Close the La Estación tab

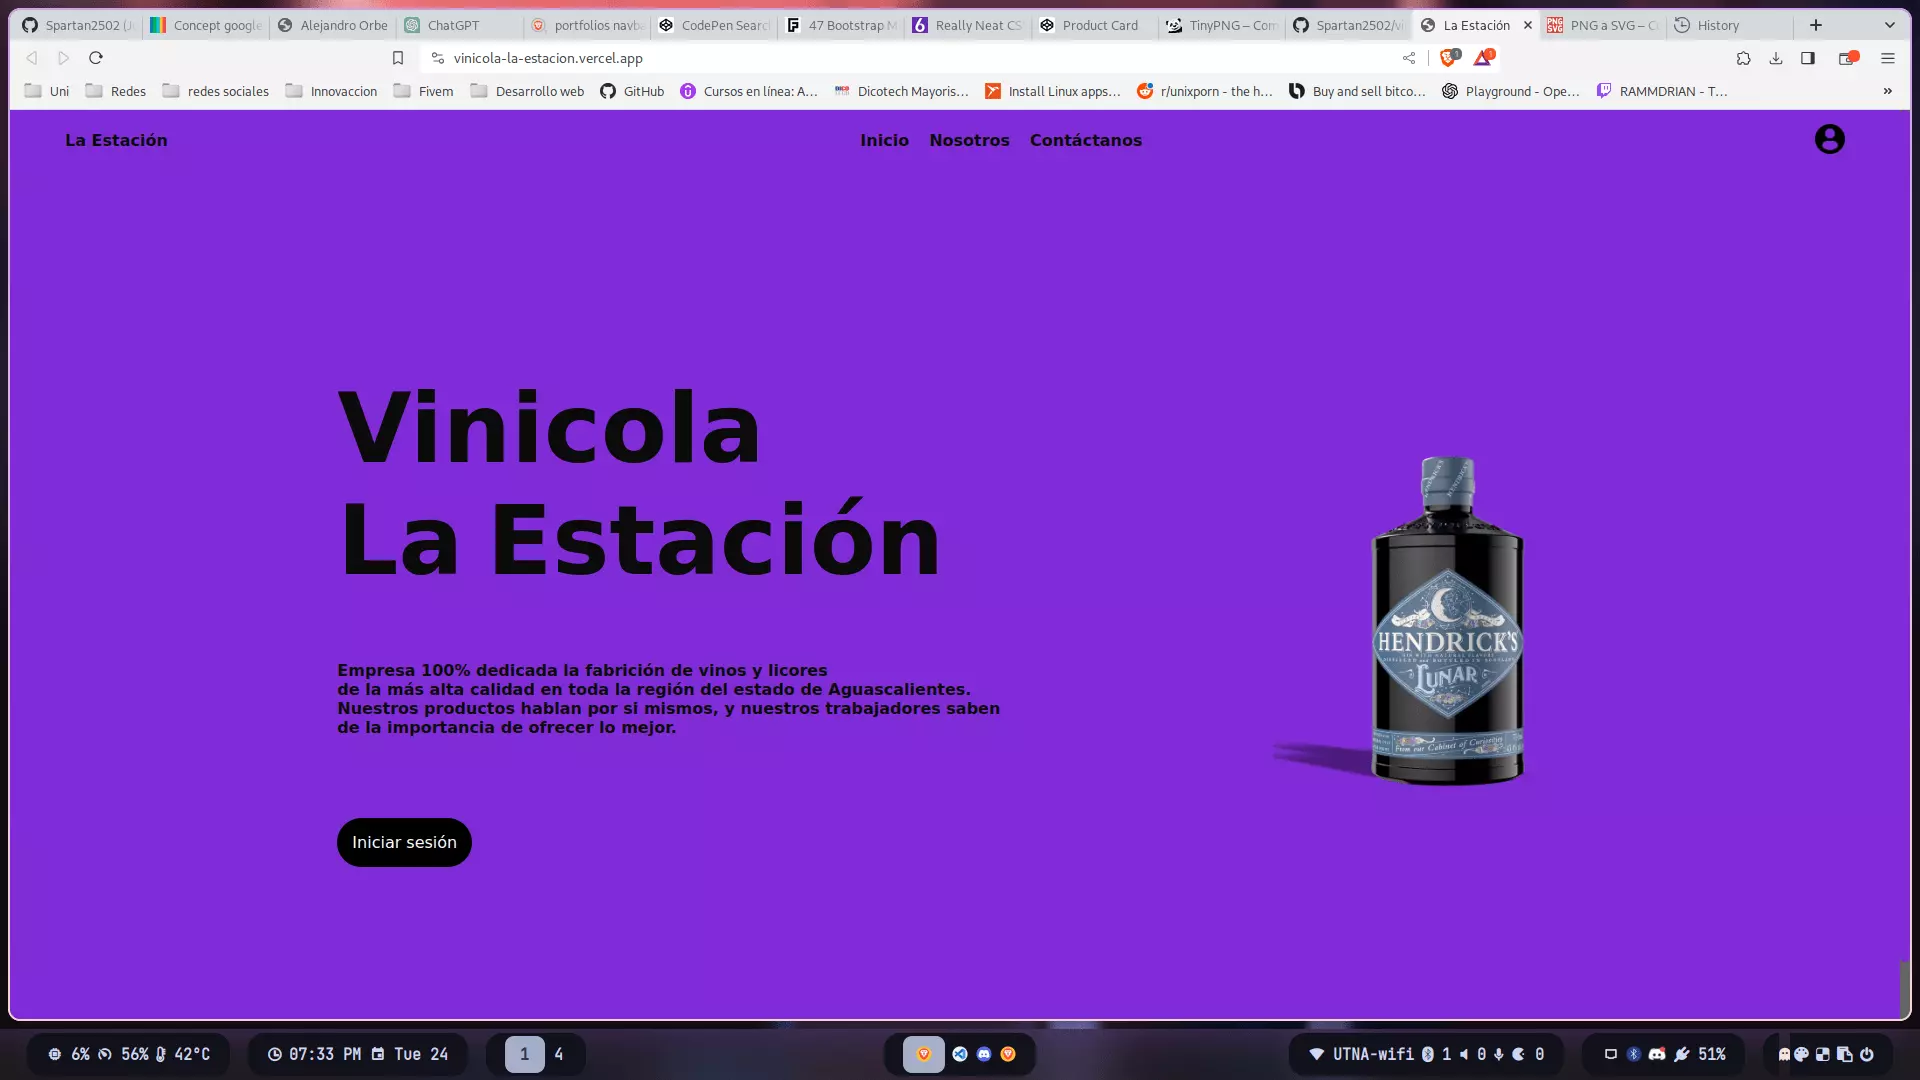pos(1528,25)
